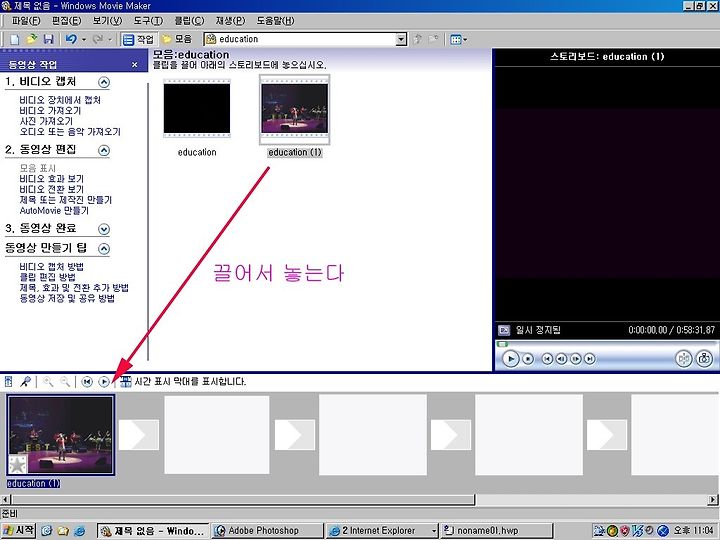Open the 파일(F) menu
Screen dimensions: 720x540
click(x=26, y=21)
